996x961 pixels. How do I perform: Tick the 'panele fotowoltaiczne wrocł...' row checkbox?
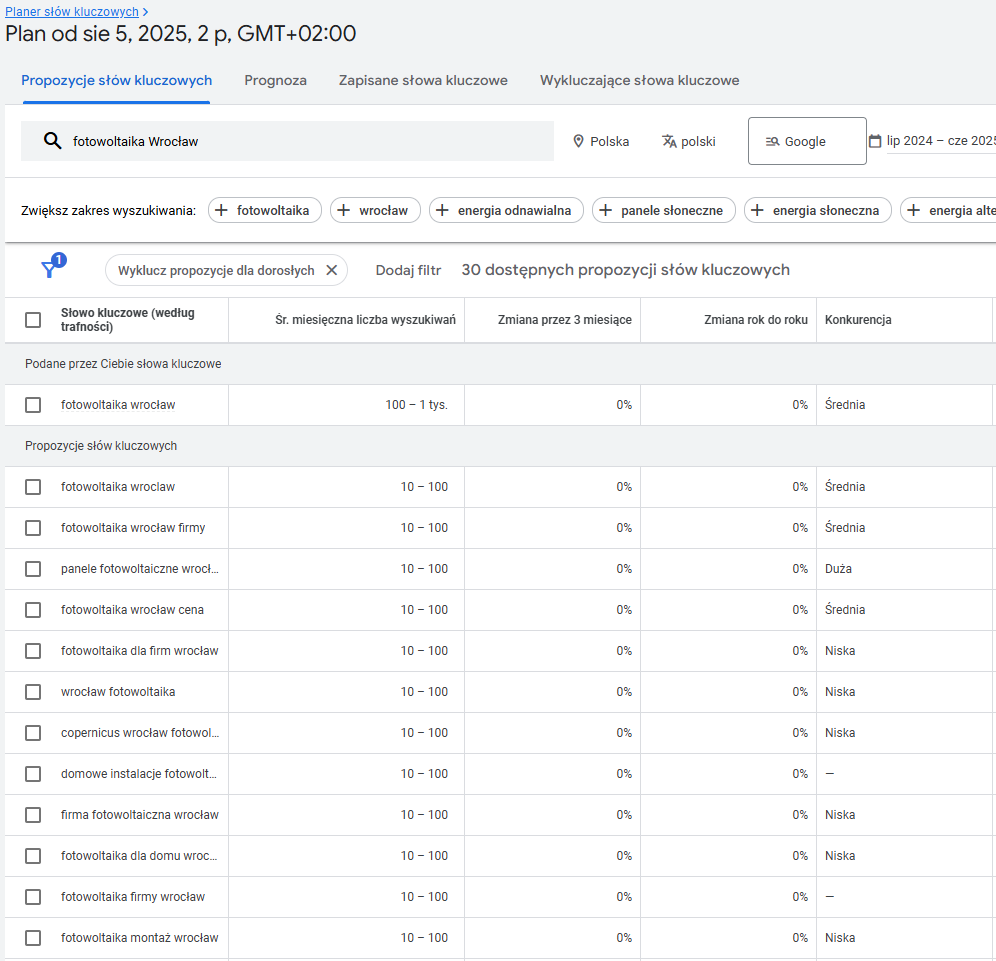tap(33, 568)
